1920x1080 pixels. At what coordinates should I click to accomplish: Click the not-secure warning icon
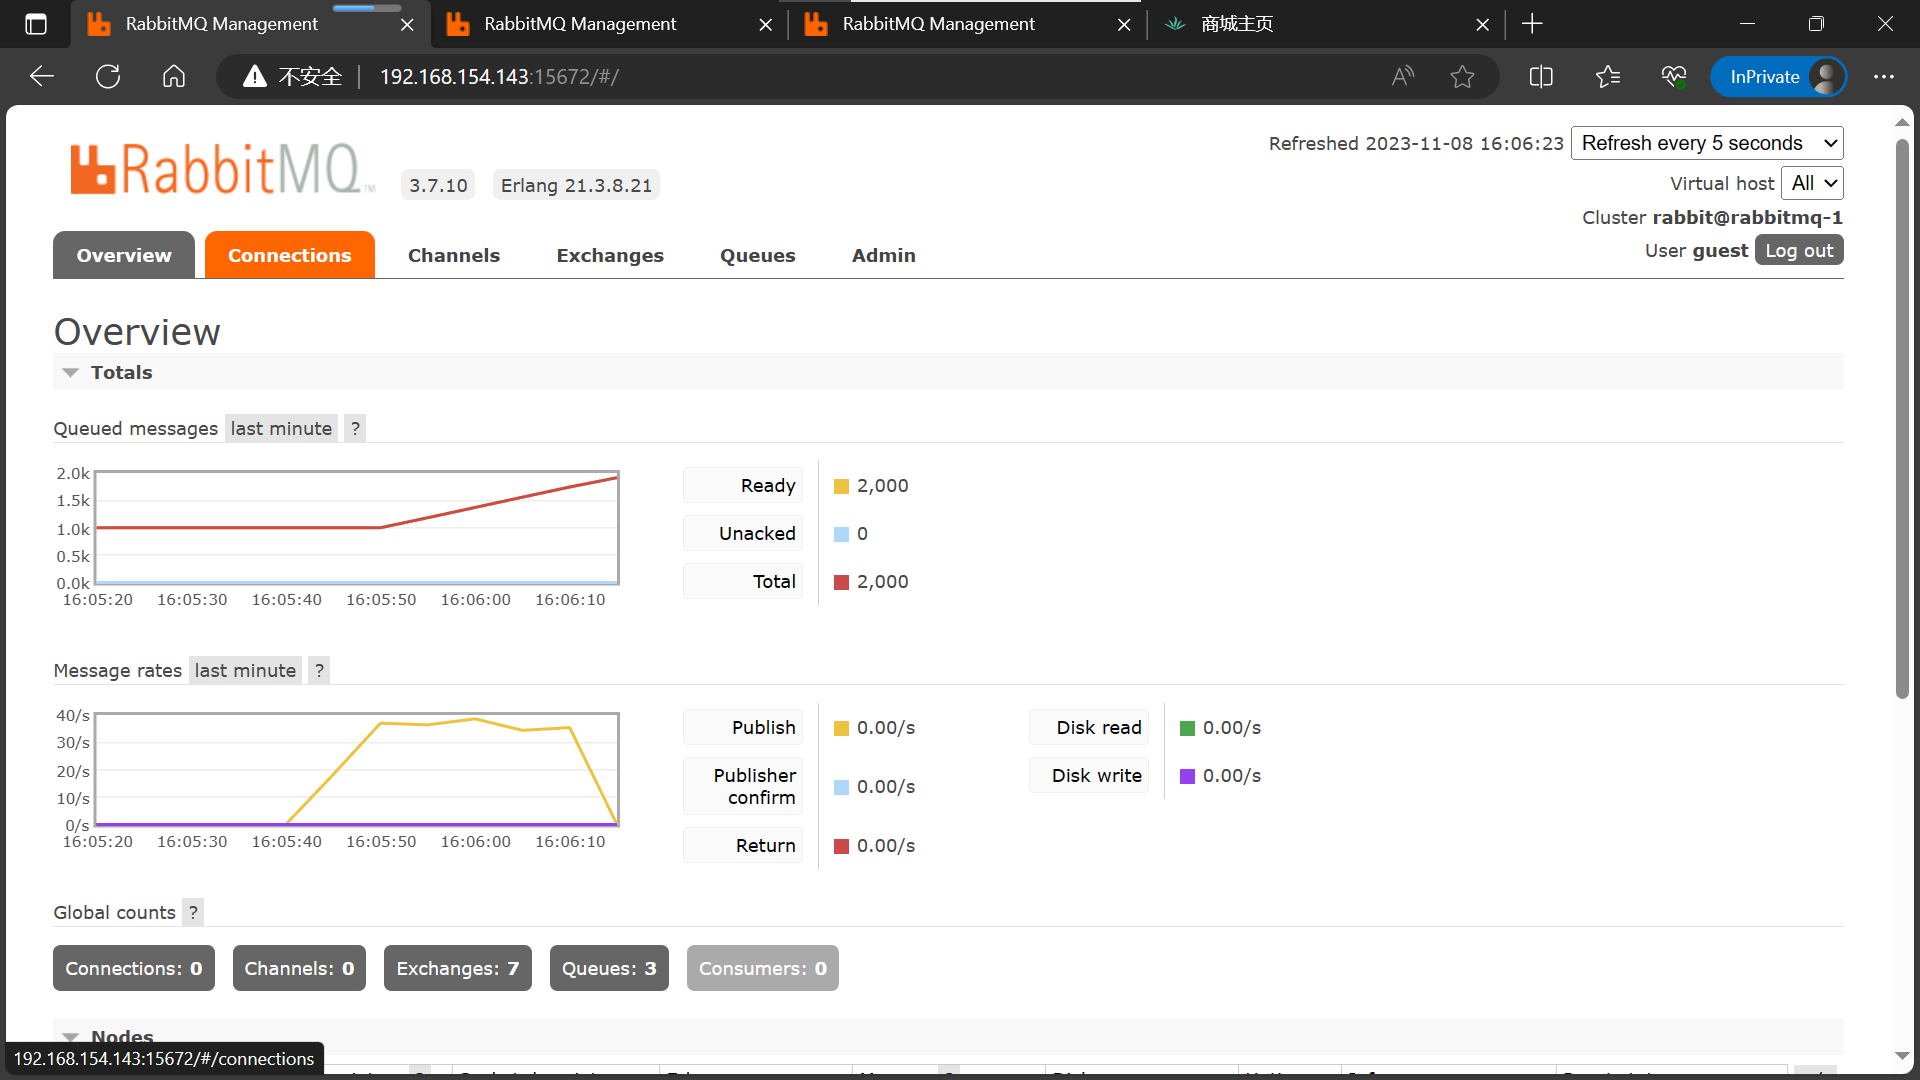click(255, 77)
